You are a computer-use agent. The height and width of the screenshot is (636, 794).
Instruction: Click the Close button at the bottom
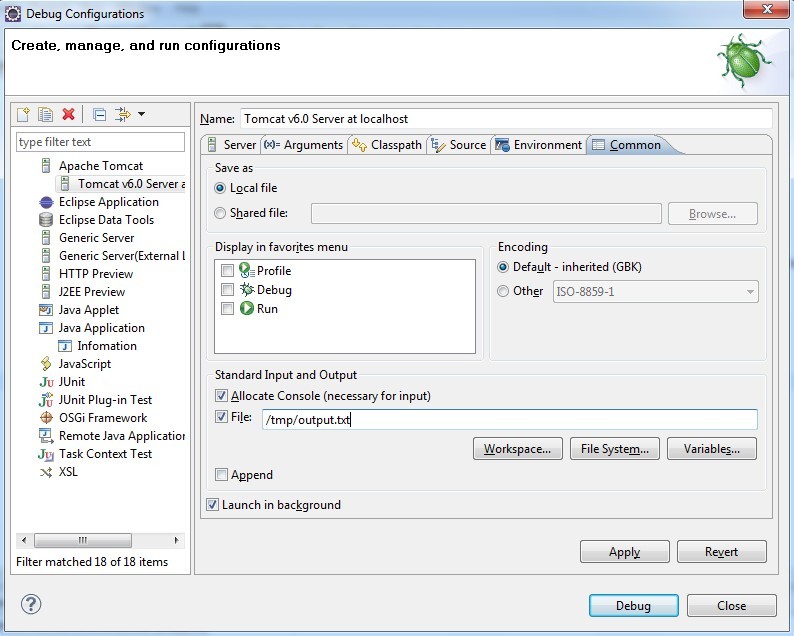(x=732, y=606)
